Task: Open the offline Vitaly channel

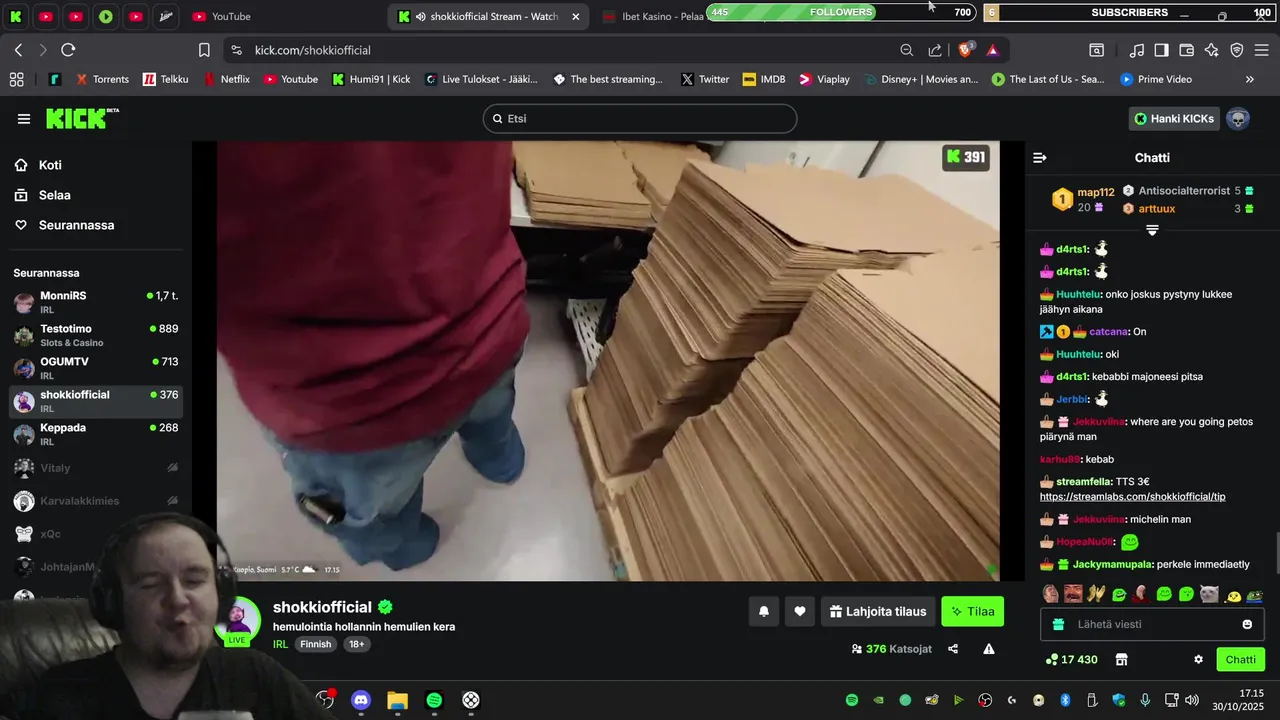Action: pos(96,468)
